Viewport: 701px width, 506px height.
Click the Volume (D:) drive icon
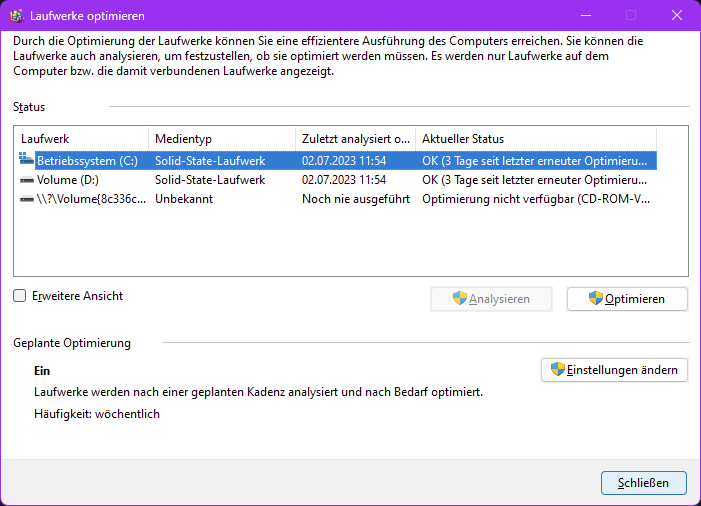(27, 180)
